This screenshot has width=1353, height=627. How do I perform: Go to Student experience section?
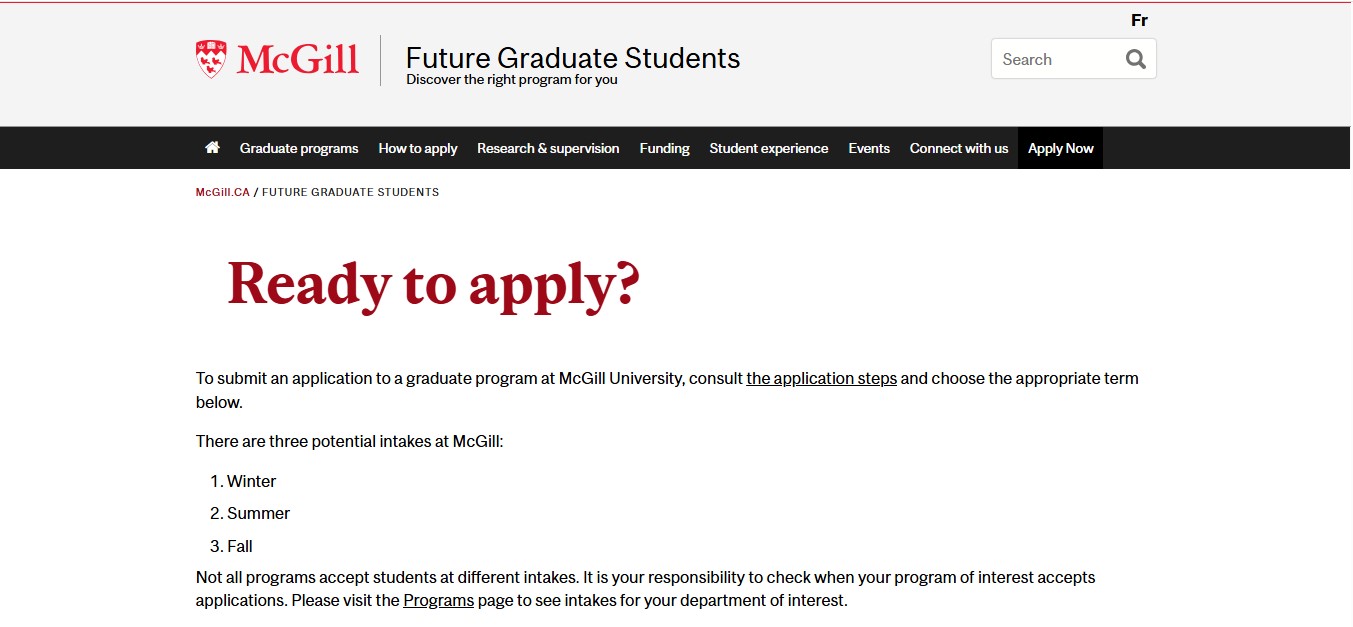[769, 148]
